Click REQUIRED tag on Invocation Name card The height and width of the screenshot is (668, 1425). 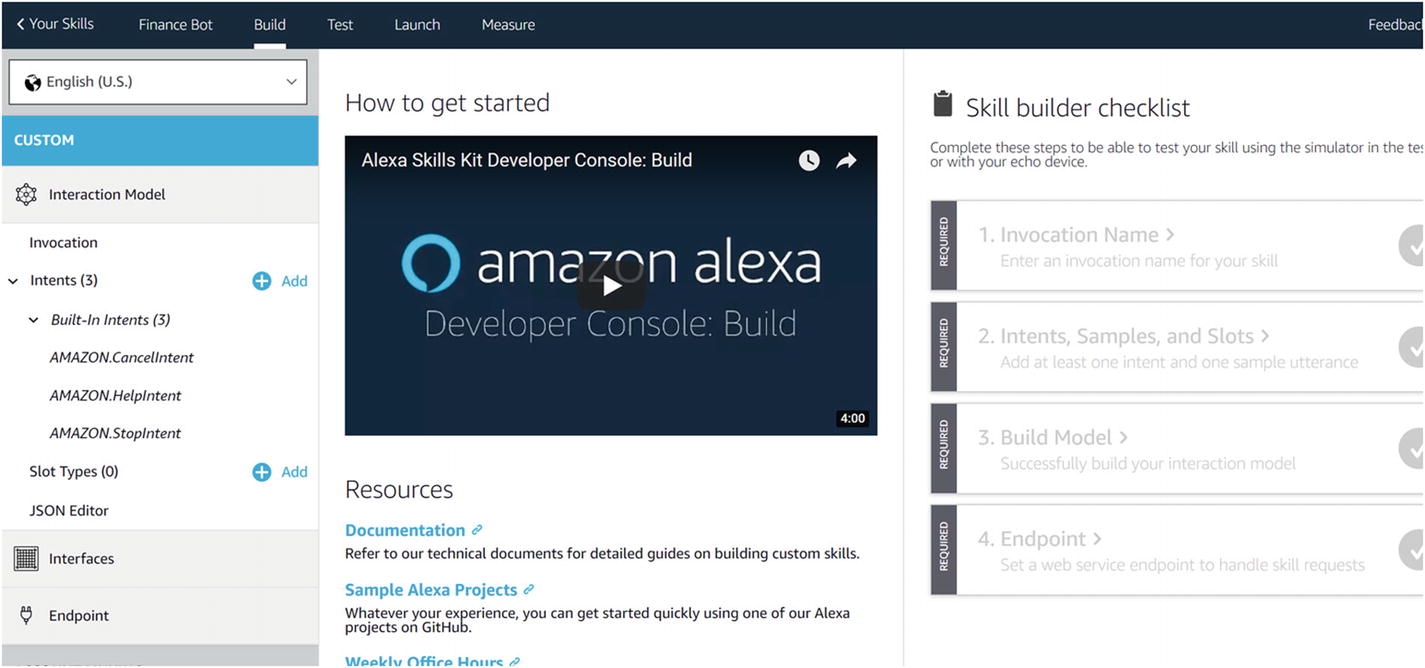click(944, 246)
